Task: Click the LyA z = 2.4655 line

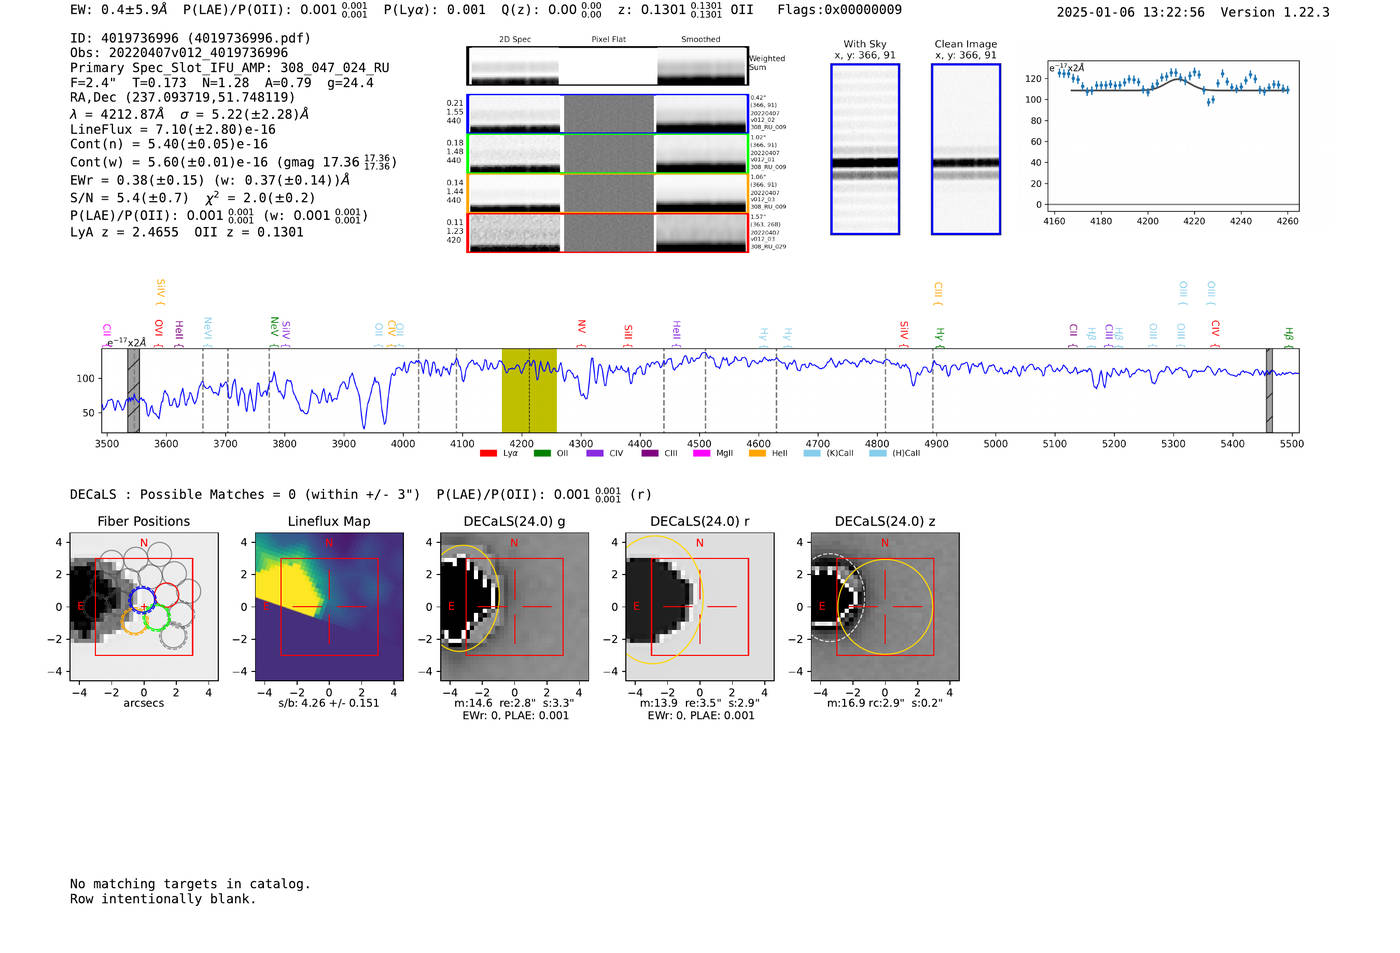Action: coord(124,232)
